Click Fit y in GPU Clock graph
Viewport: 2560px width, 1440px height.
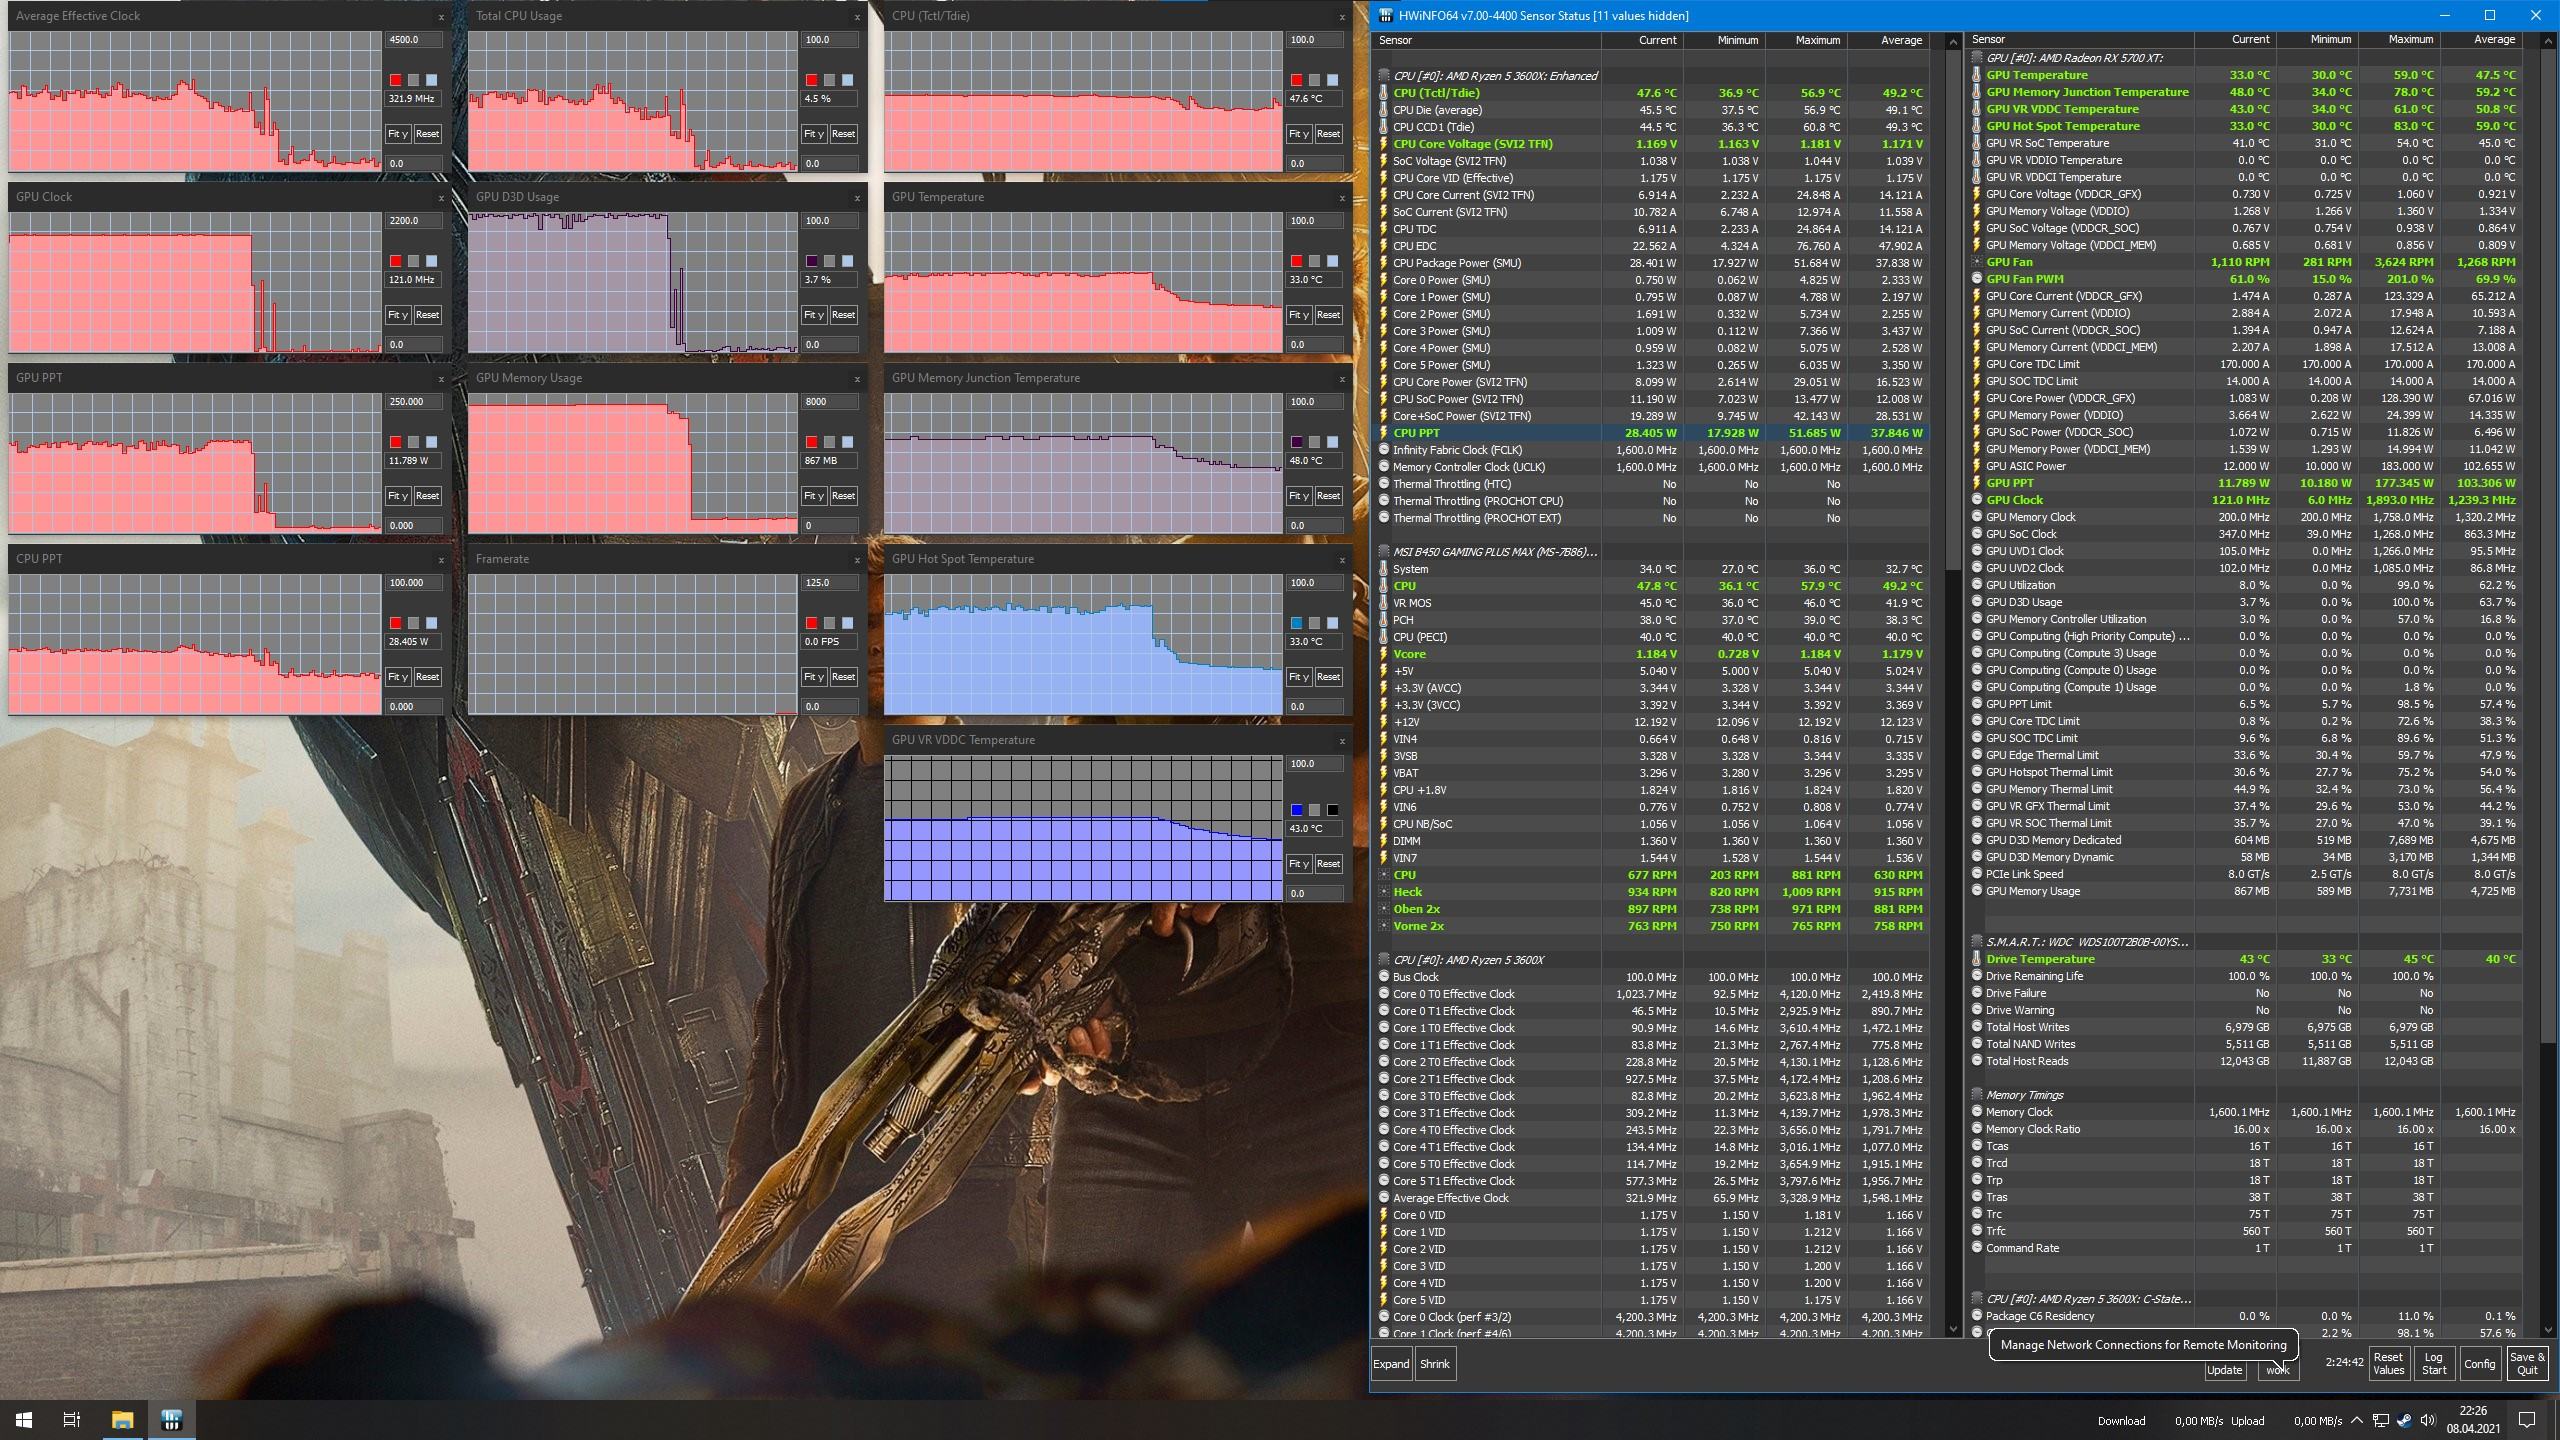point(397,315)
